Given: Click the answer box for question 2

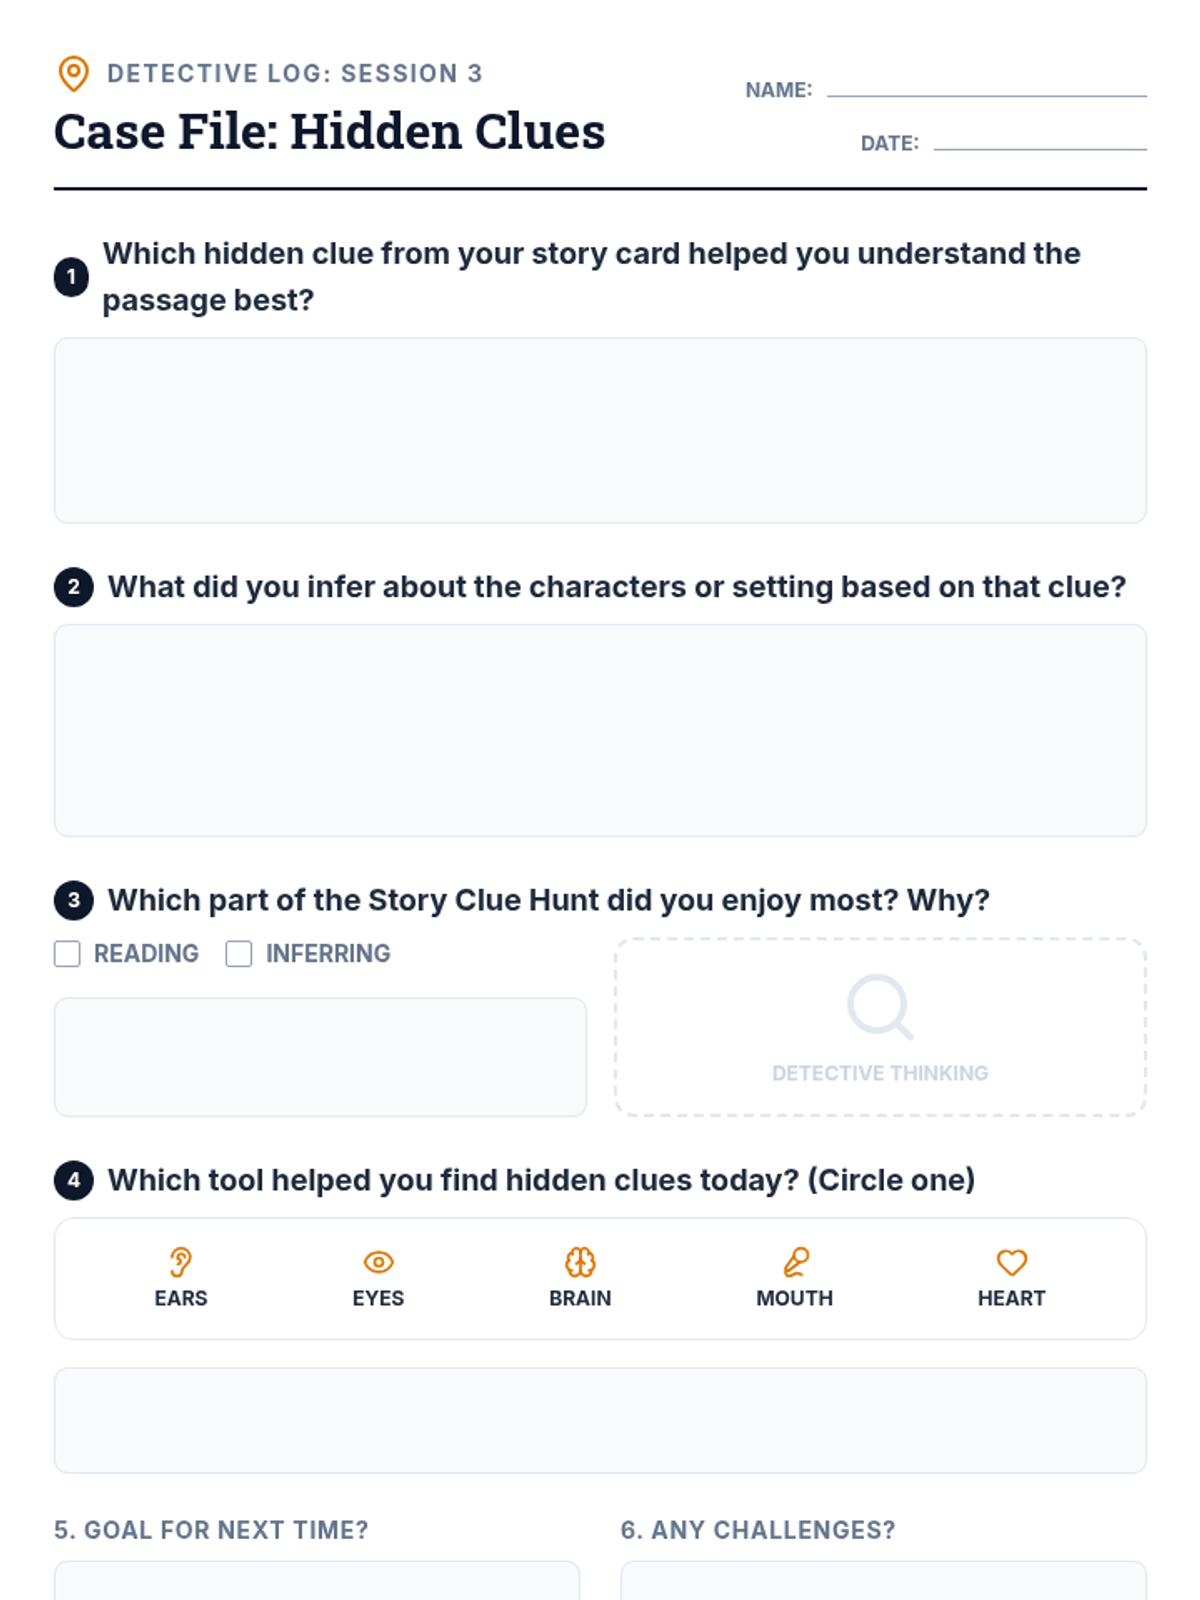Looking at the screenshot, I should (600, 730).
